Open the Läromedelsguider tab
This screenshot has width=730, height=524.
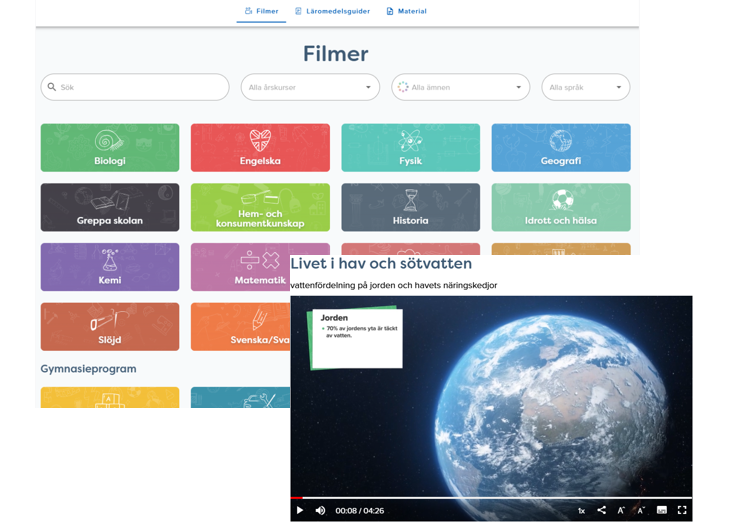pyautogui.click(x=332, y=11)
